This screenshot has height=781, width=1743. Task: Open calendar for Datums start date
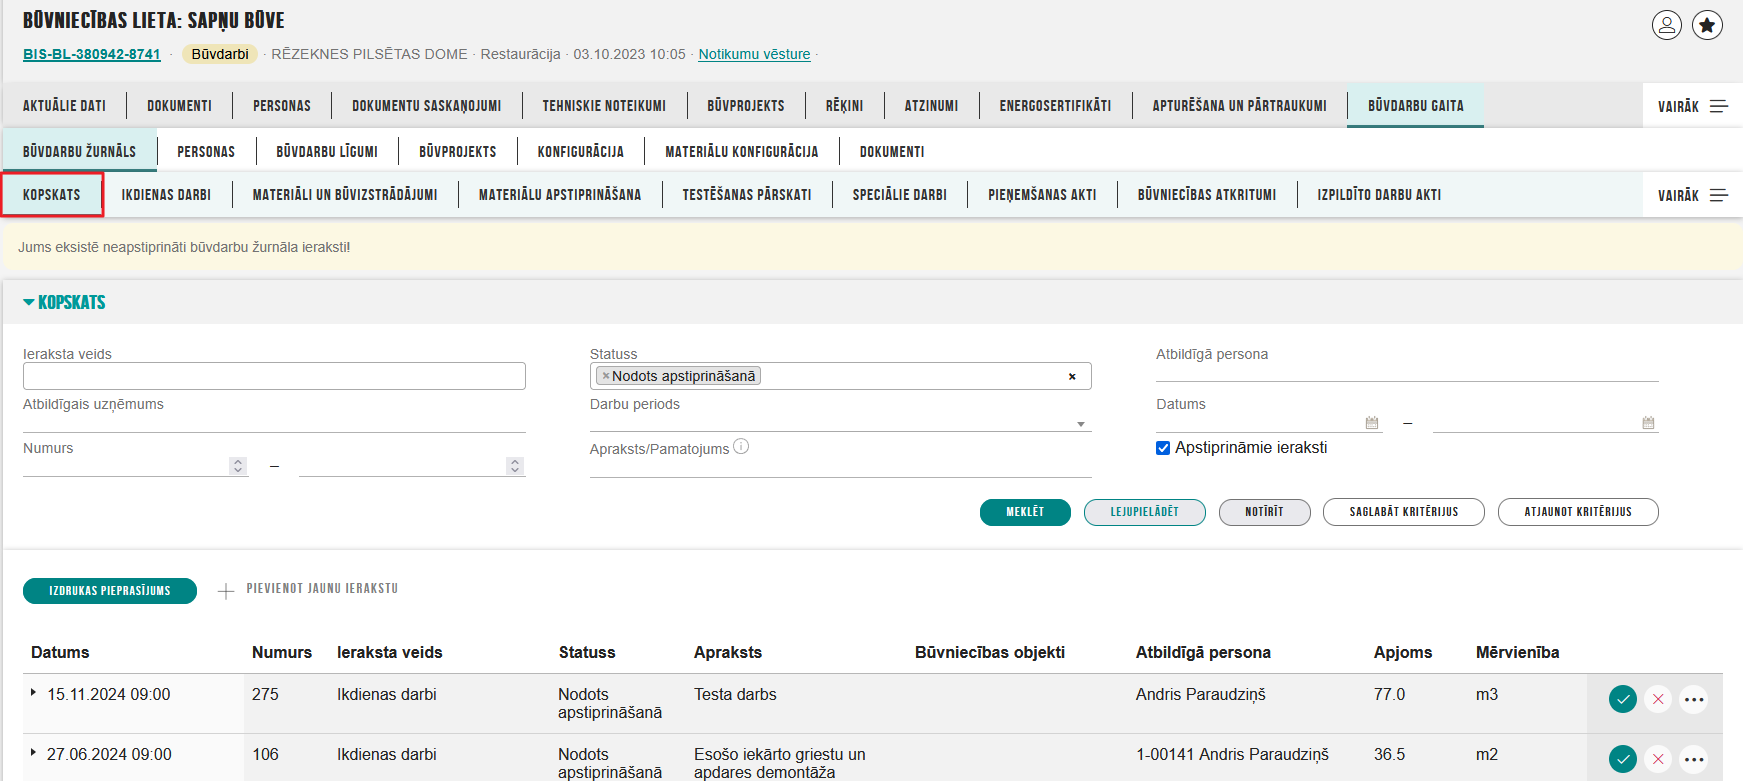(1372, 423)
